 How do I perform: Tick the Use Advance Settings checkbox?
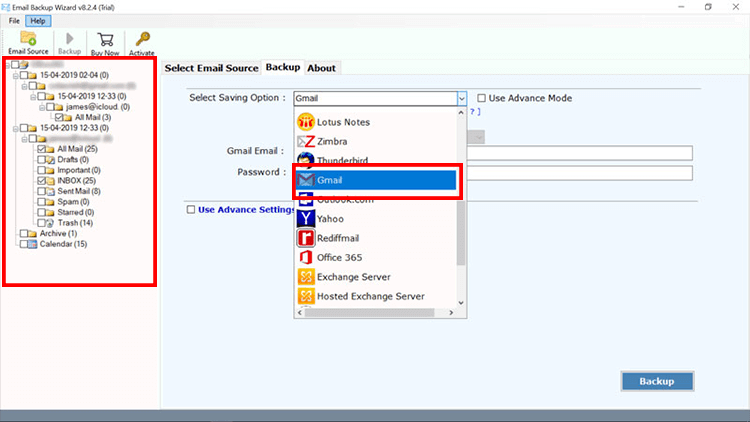[x=191, y=210]
